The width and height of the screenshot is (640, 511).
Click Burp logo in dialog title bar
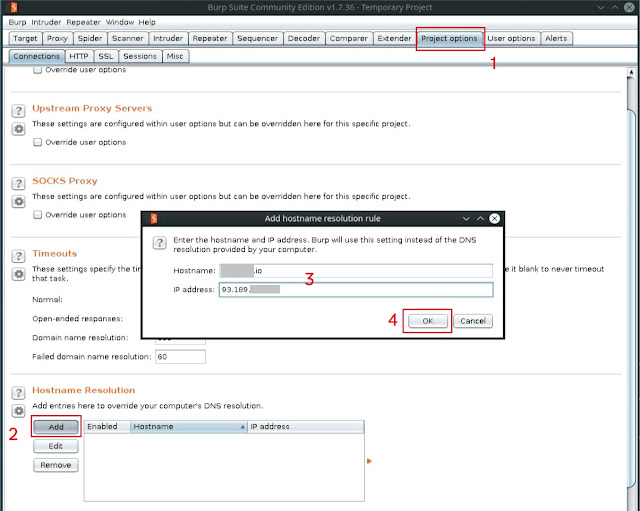click(x=154, y=218)
